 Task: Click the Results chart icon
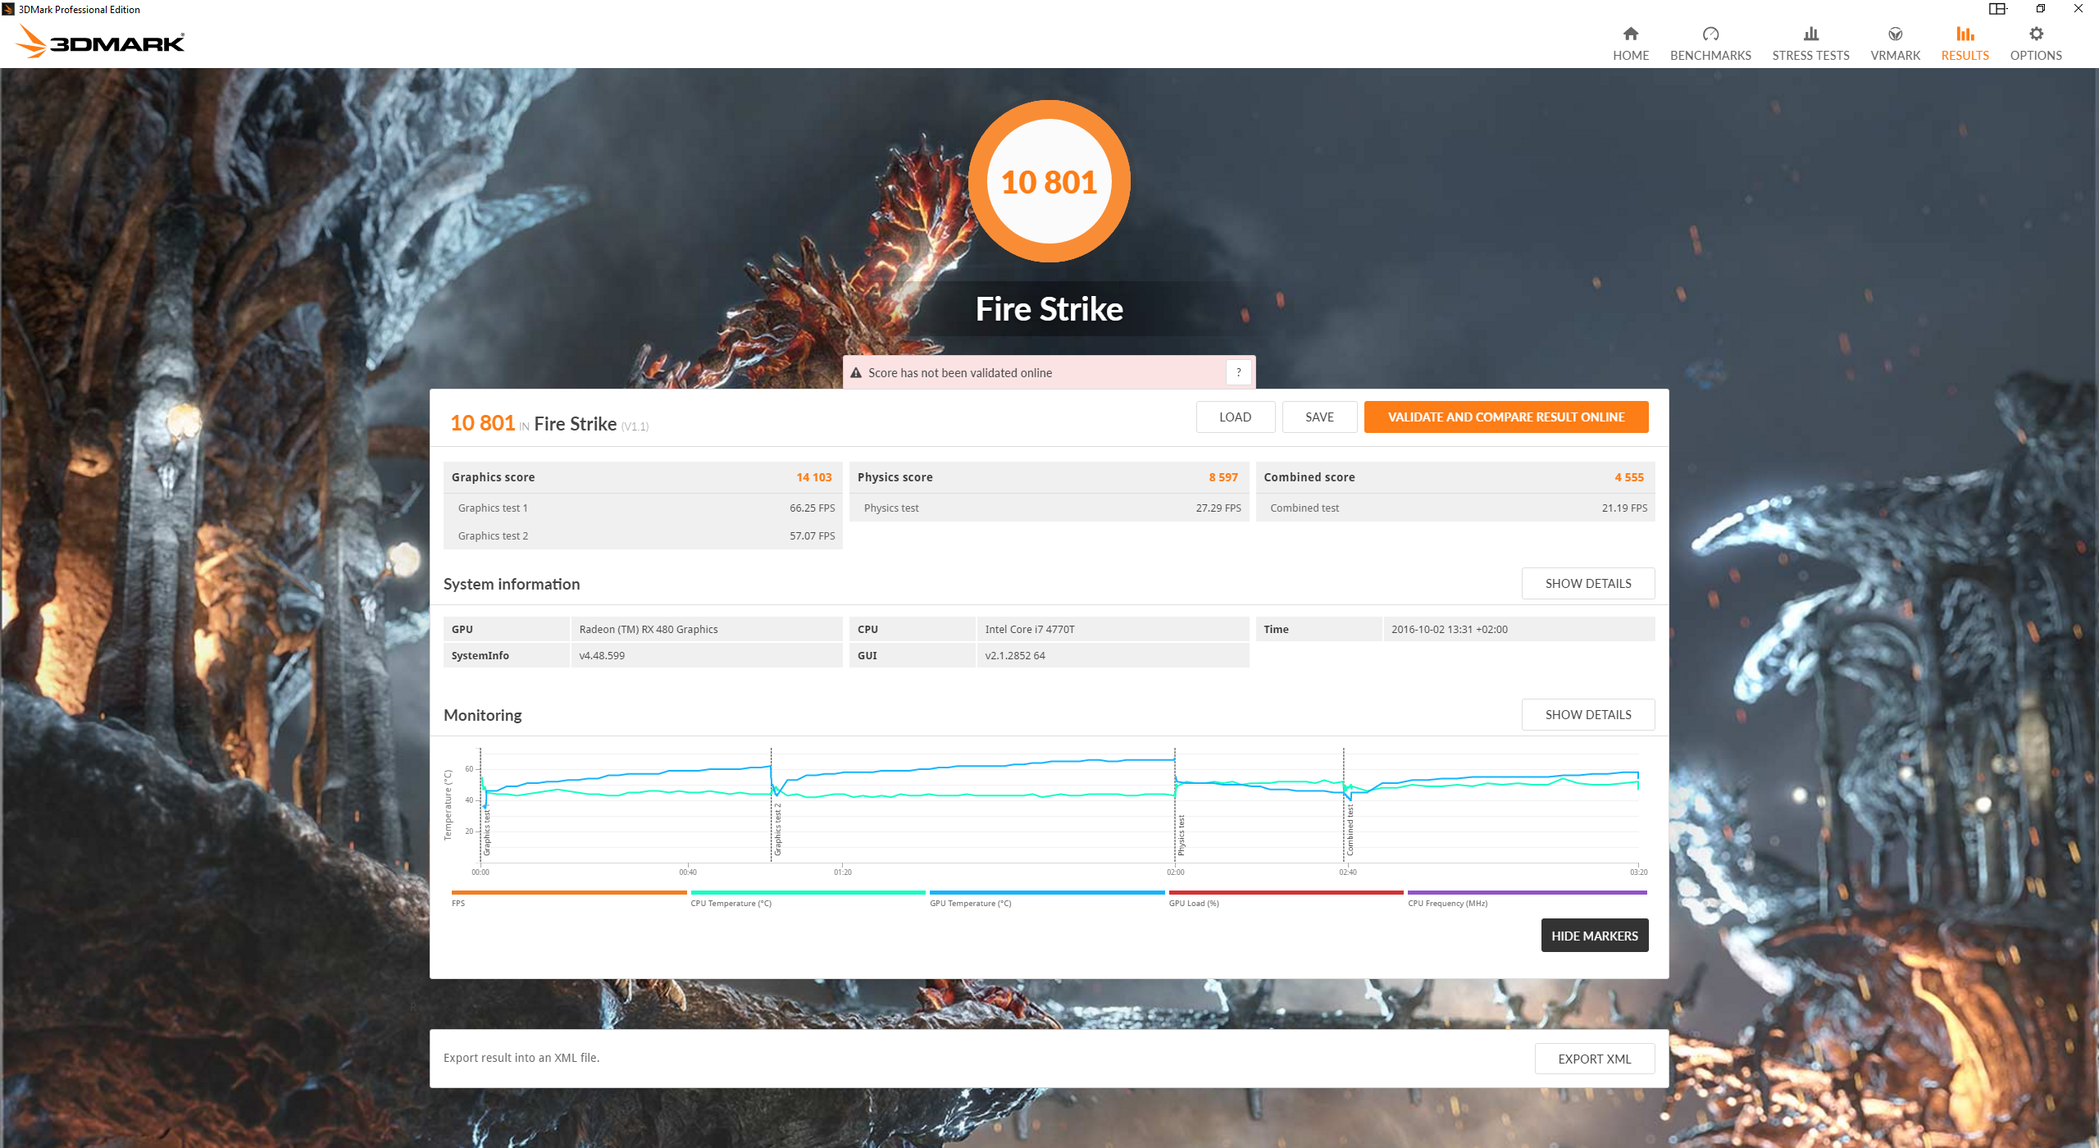1964,34
